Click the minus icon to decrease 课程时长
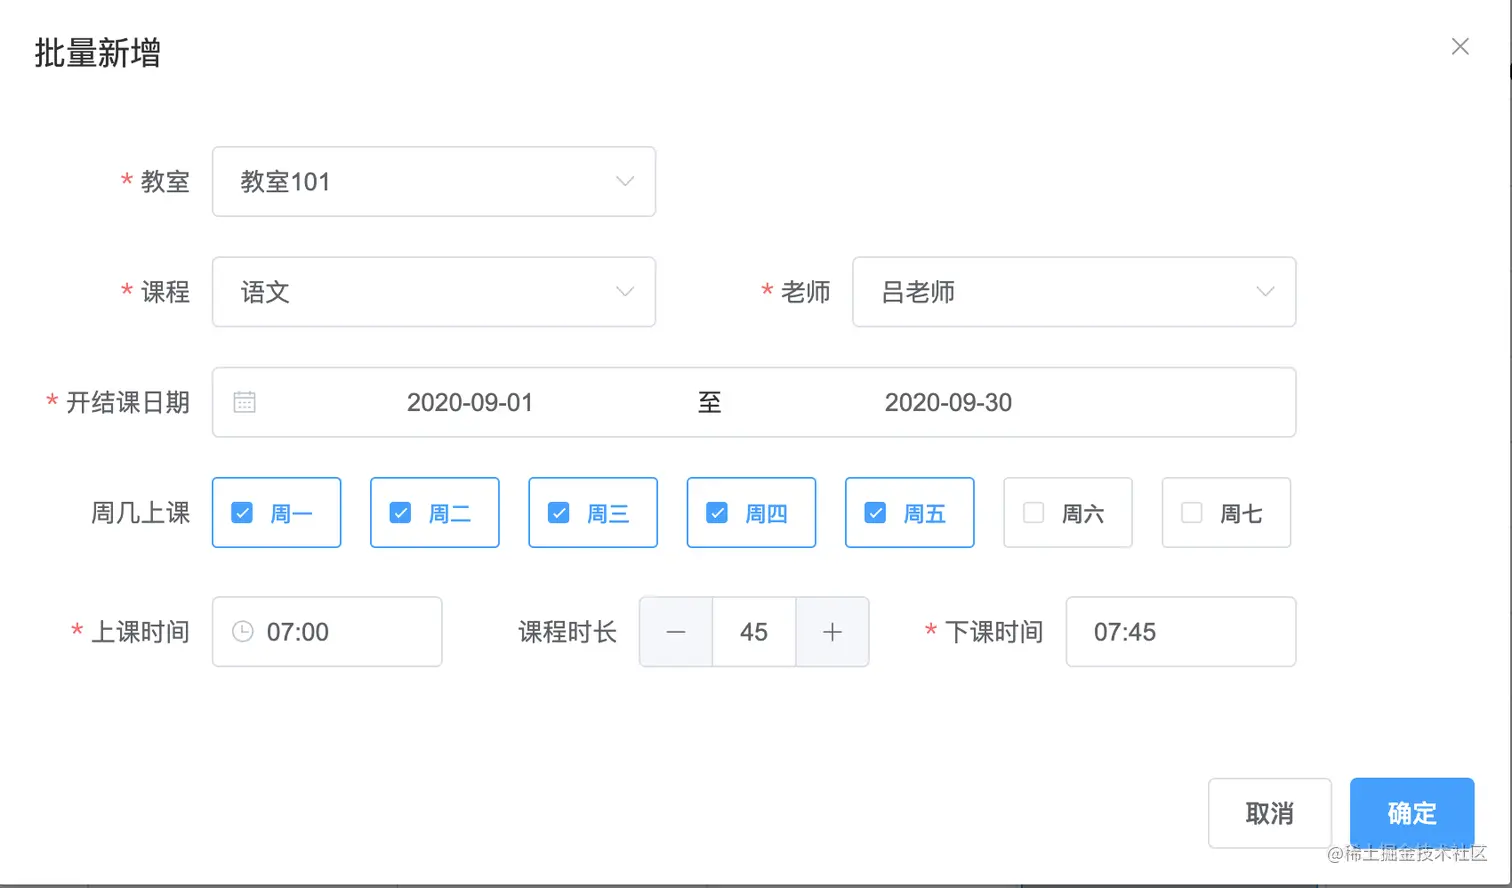Screen dimensions: 1512x888 click(x=676, y=631)
